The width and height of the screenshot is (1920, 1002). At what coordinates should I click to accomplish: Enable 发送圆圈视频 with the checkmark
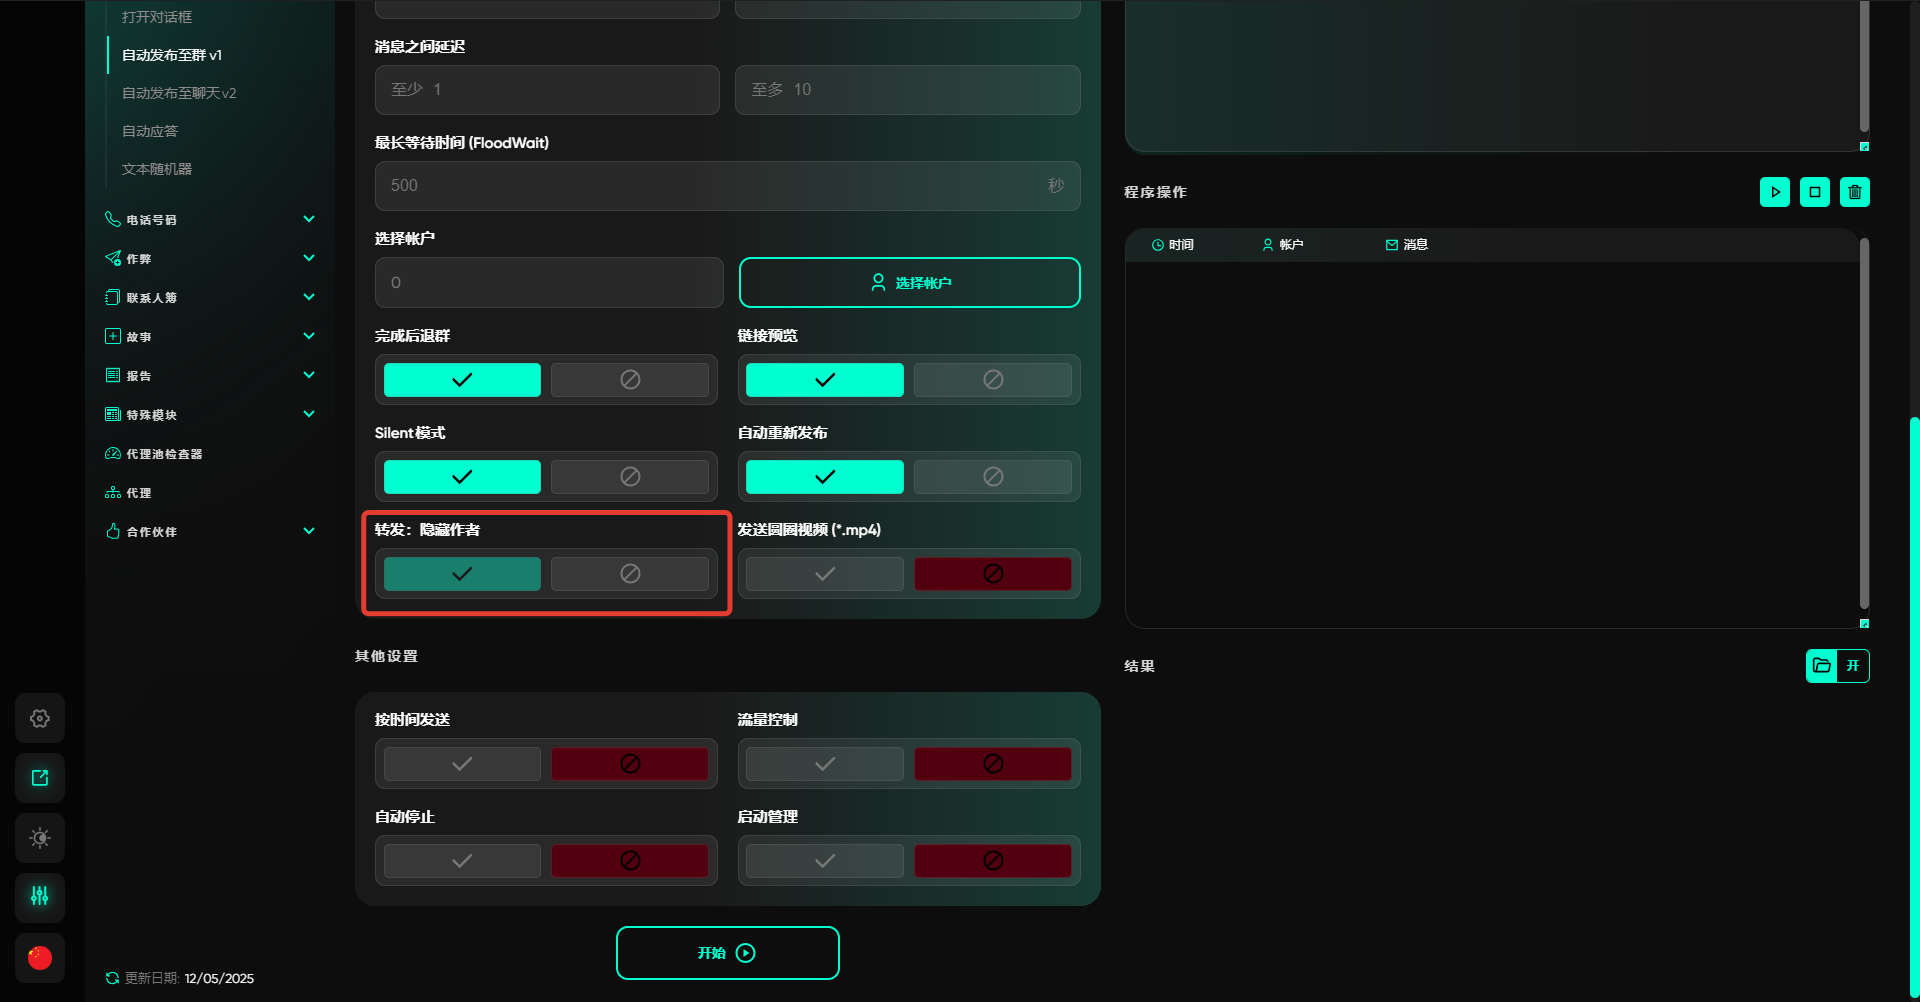point(824,574)
